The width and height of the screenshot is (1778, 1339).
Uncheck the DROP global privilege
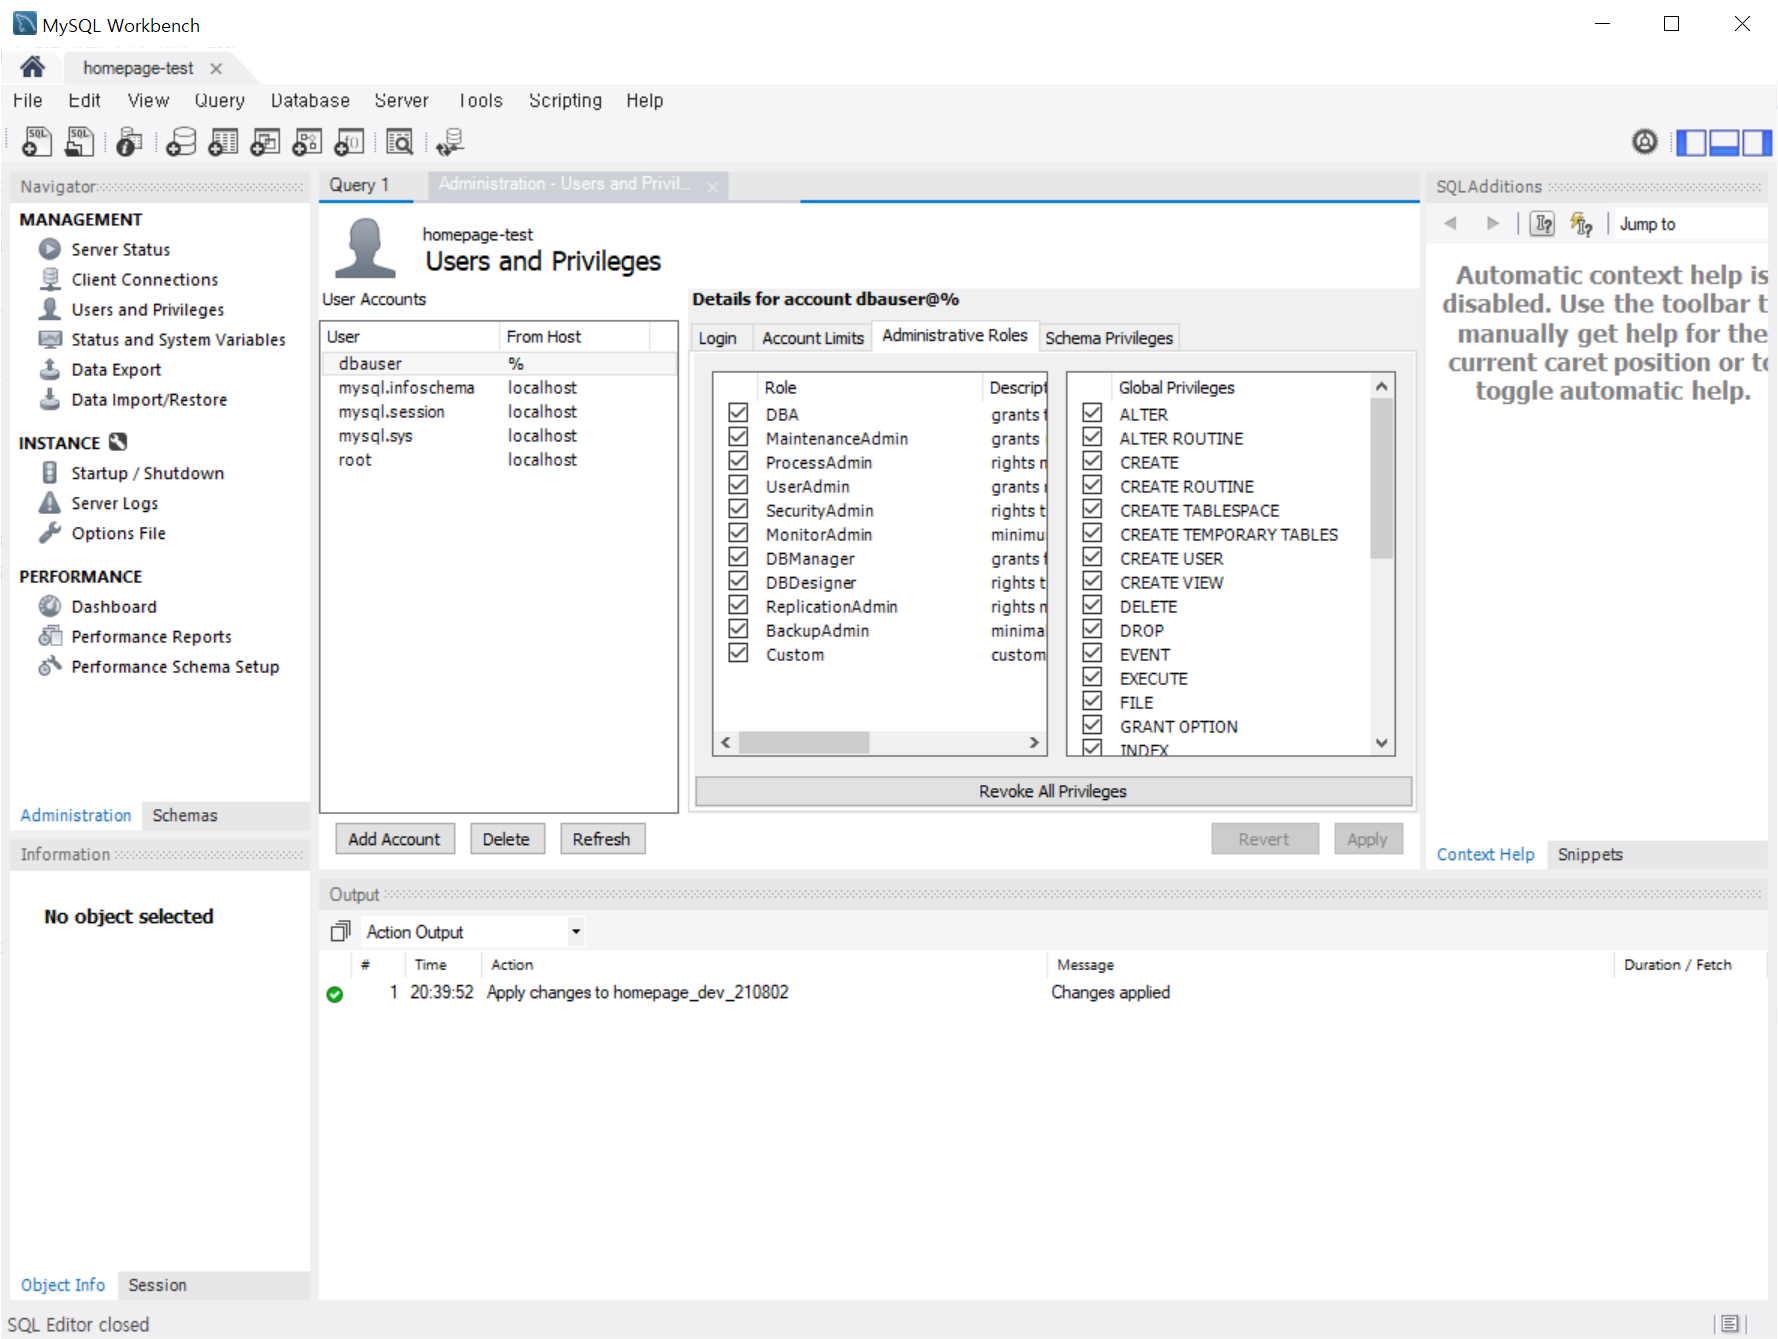pyautogui.click(x=1092, y=629)
